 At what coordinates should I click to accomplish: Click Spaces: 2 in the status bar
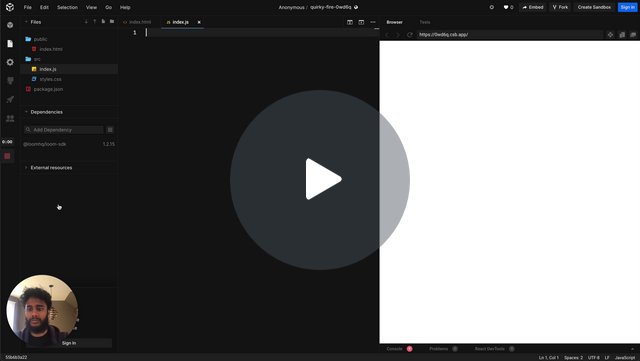pos(573,358)
